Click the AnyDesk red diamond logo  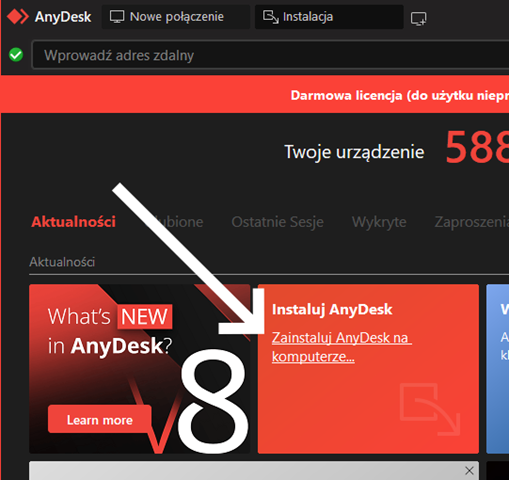(x=18, y=17)
